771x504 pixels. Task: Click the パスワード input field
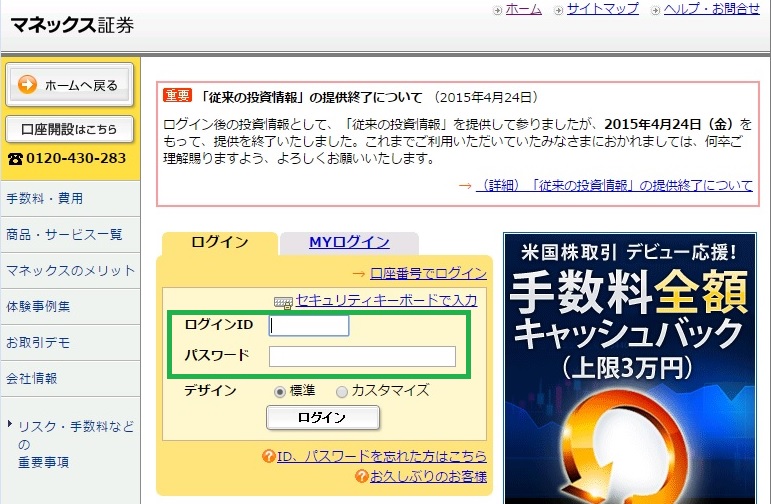pyautogui.click(x=362, y=356)
